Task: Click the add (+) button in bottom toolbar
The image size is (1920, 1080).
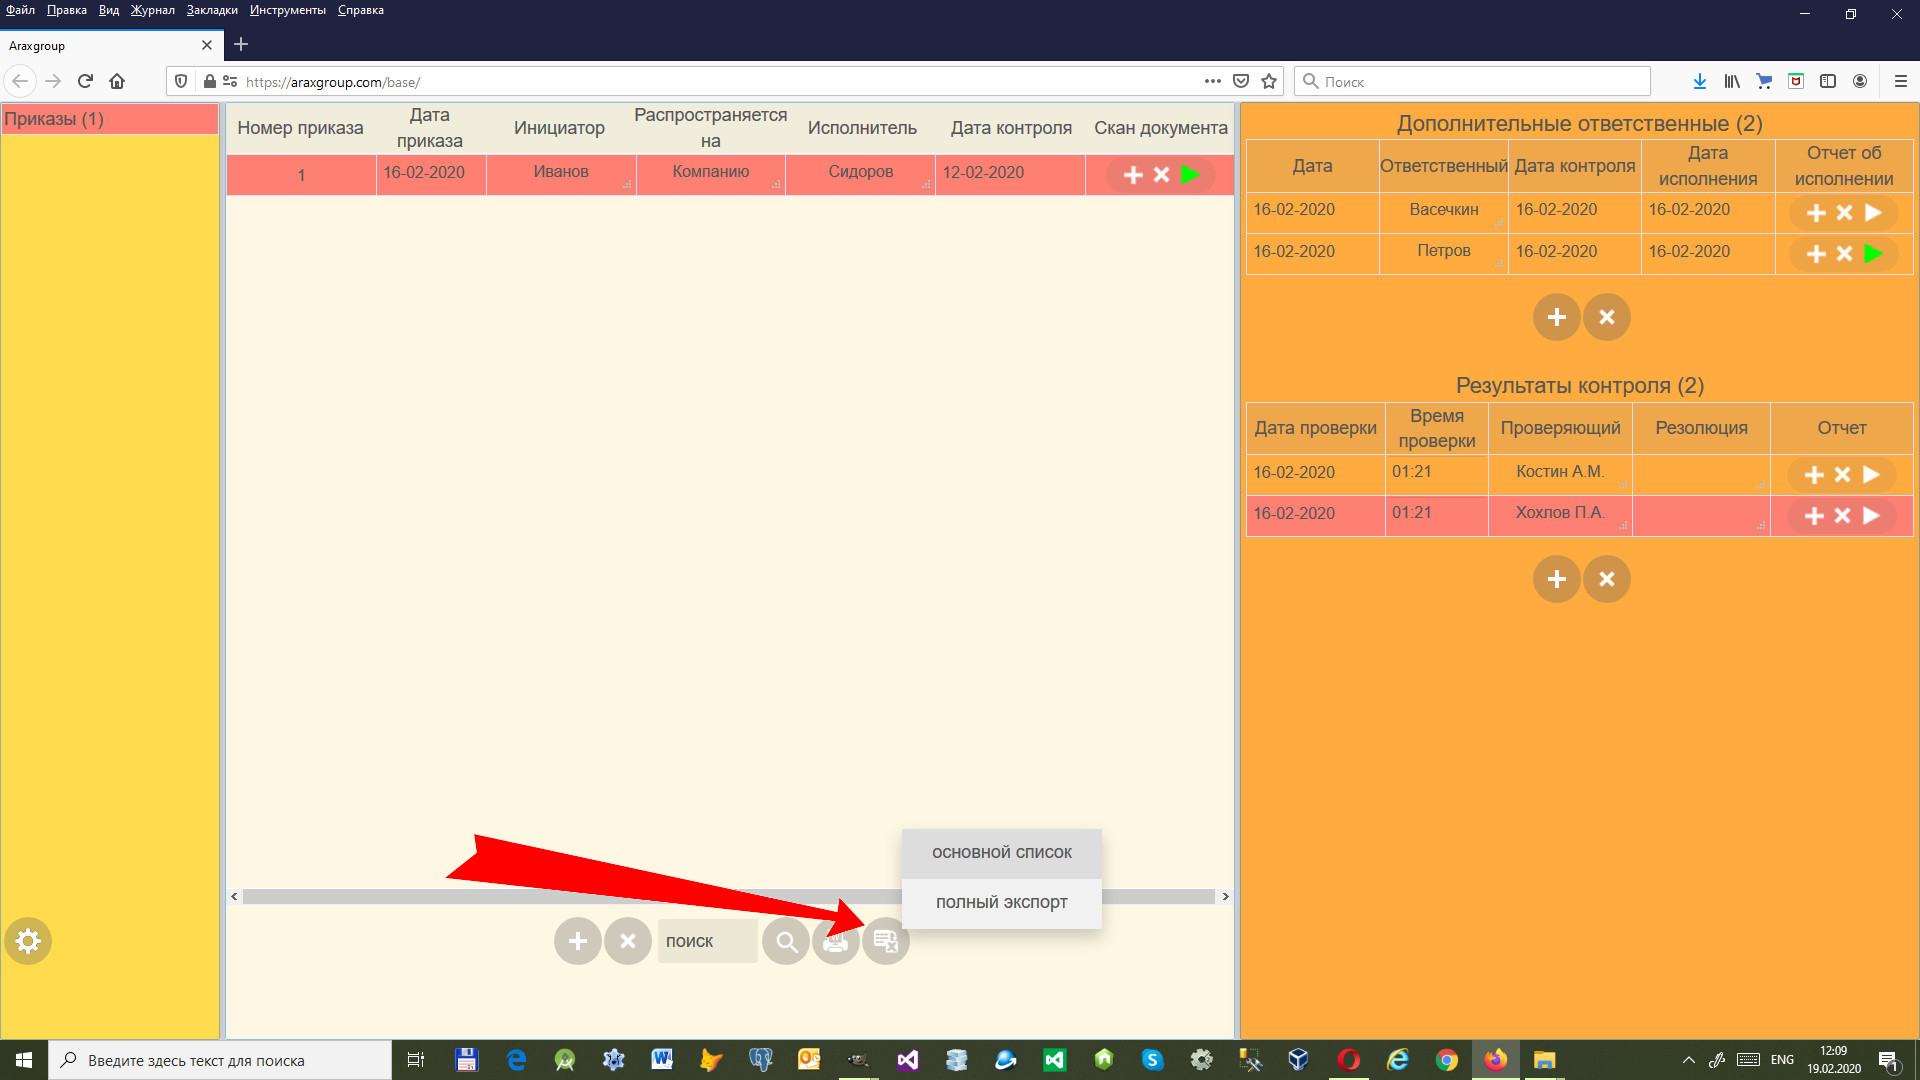Action: click(x=578, y=940)
